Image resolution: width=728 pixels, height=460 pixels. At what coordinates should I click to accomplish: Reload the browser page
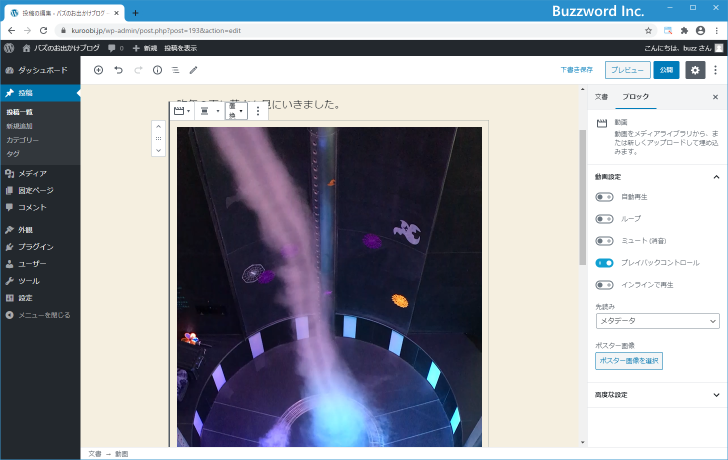tap(44, 31)
